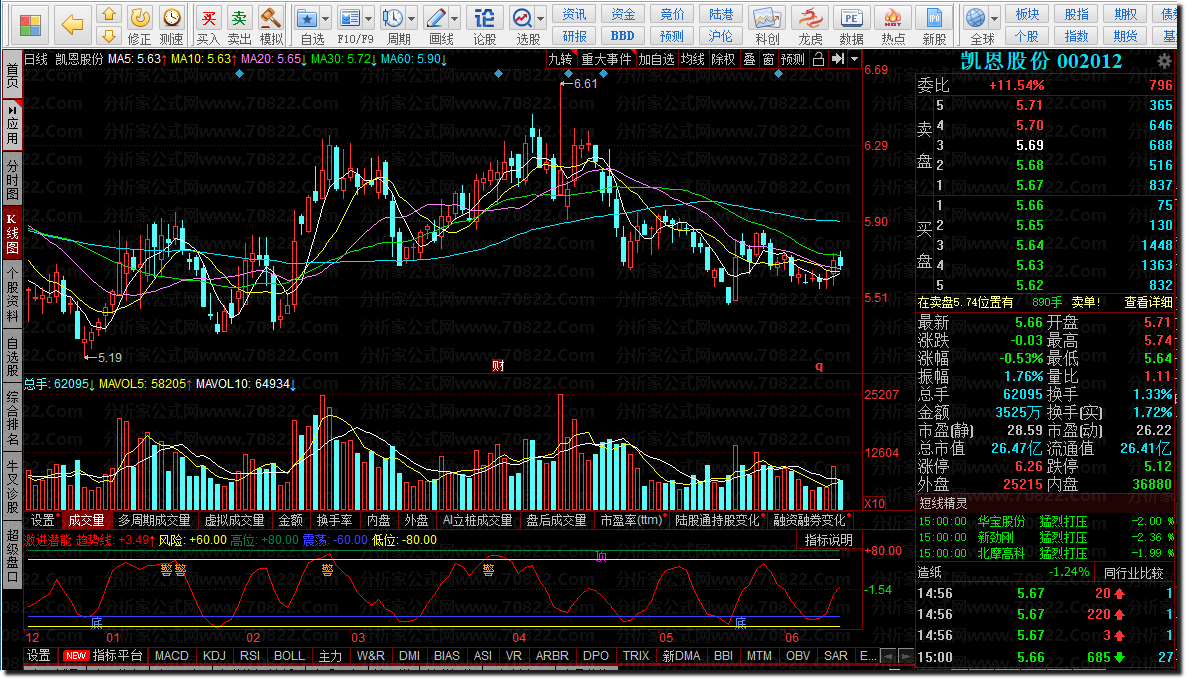This screenshot has width=1187, height=679.
Task: Switch to the MACD indicator tab
Action: pyautogui.click(x=172, y=656)
